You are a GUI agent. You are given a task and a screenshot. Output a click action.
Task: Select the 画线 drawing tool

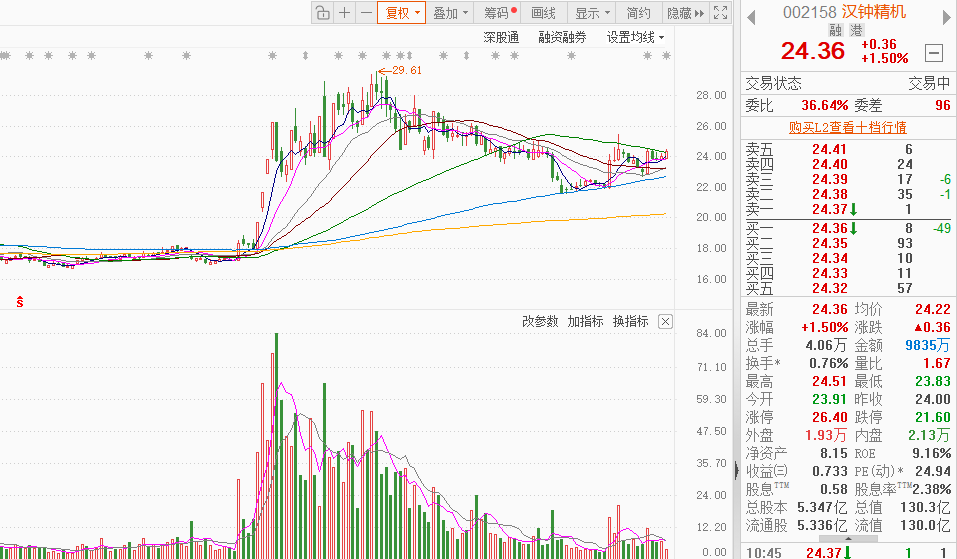click(x=543, y=13)
